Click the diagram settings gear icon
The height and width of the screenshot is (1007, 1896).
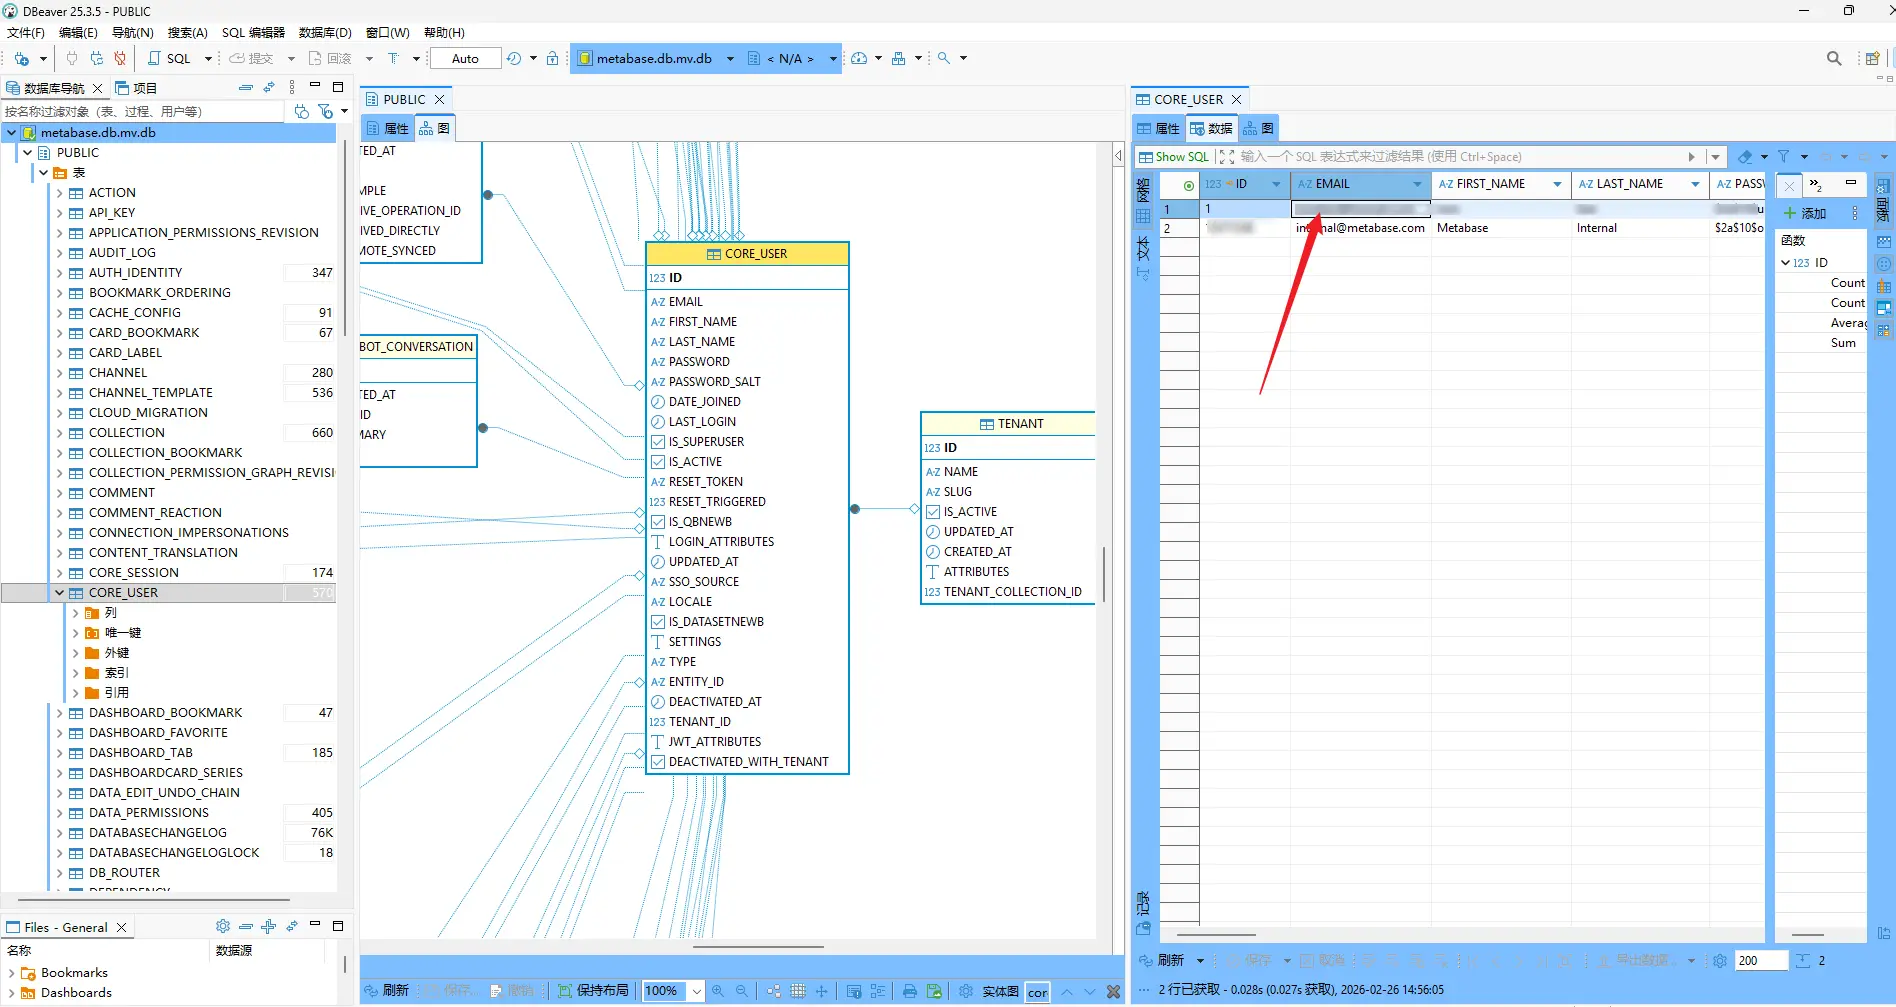[965, 991]
